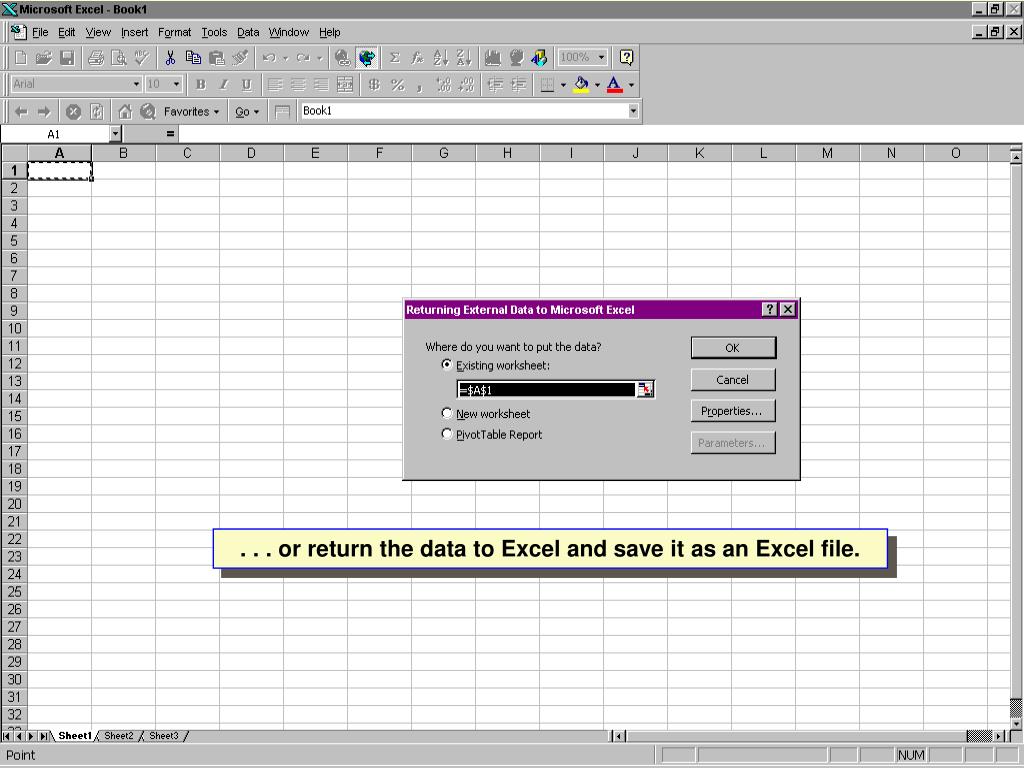This screenshot has width=1024, height=768.
Task: Open the Borders dropdown arrow
Action: (563, 84)
